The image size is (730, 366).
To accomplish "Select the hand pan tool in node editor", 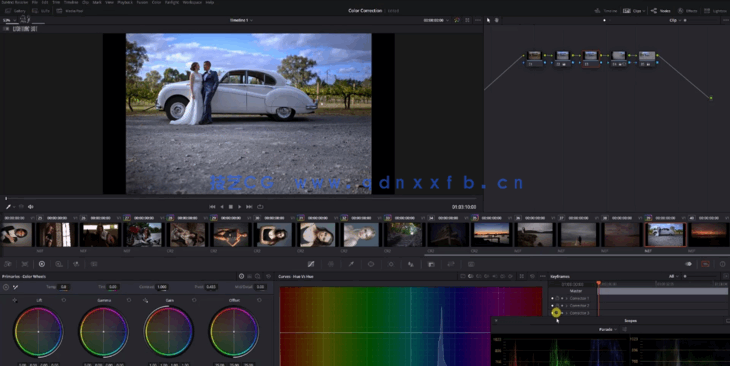I will pyautogui.click(x=496, y=20).
